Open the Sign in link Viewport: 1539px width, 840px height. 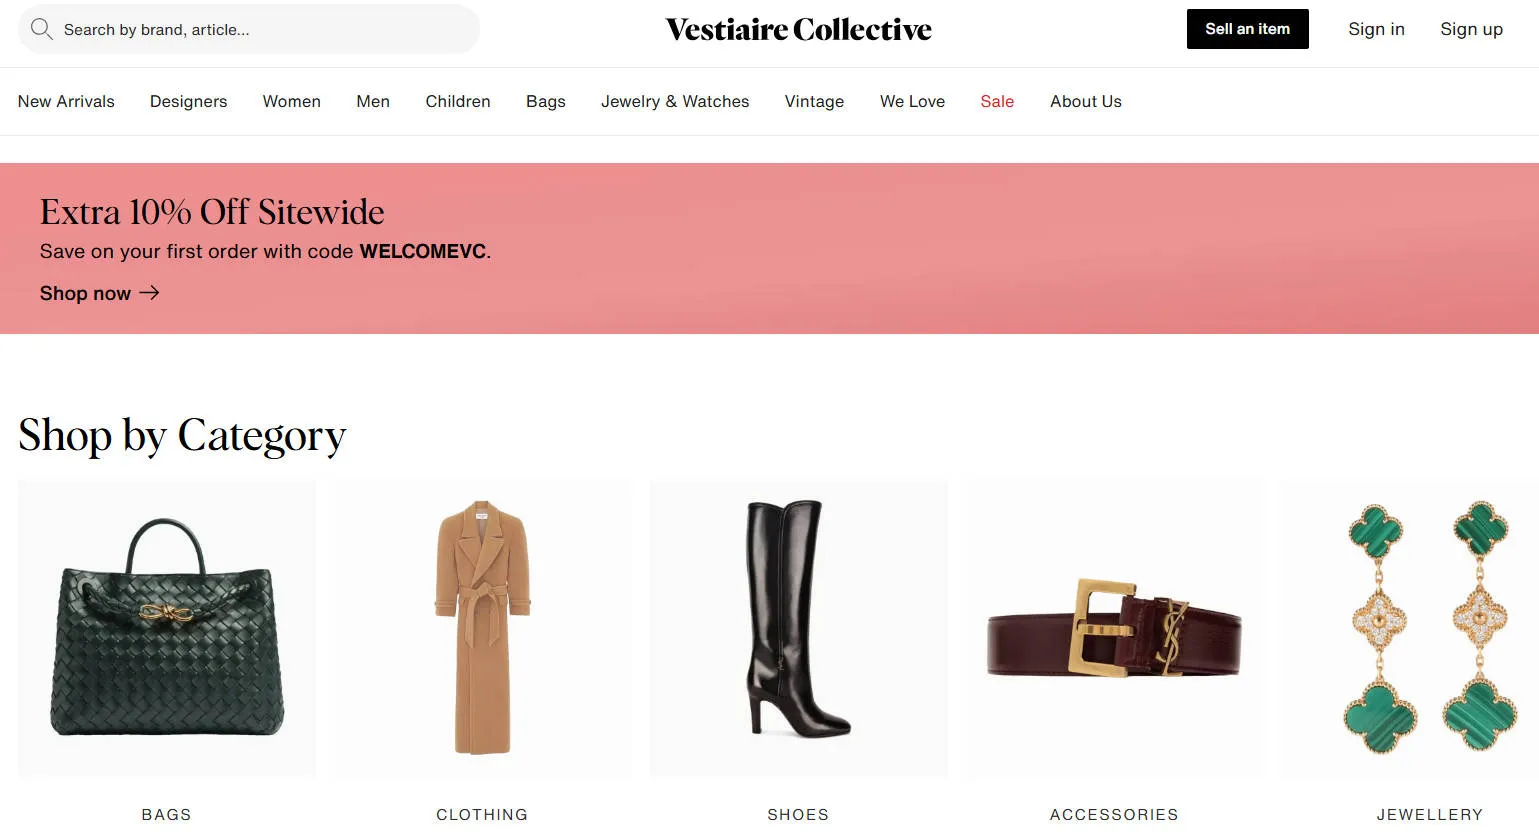tap(1376, 29)
